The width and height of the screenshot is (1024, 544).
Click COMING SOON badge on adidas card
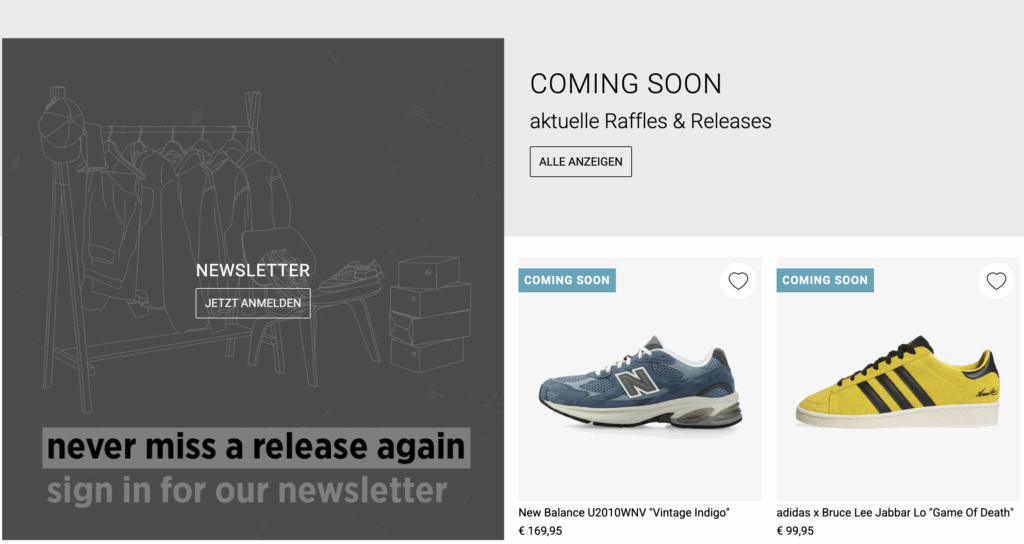(825, 280)
